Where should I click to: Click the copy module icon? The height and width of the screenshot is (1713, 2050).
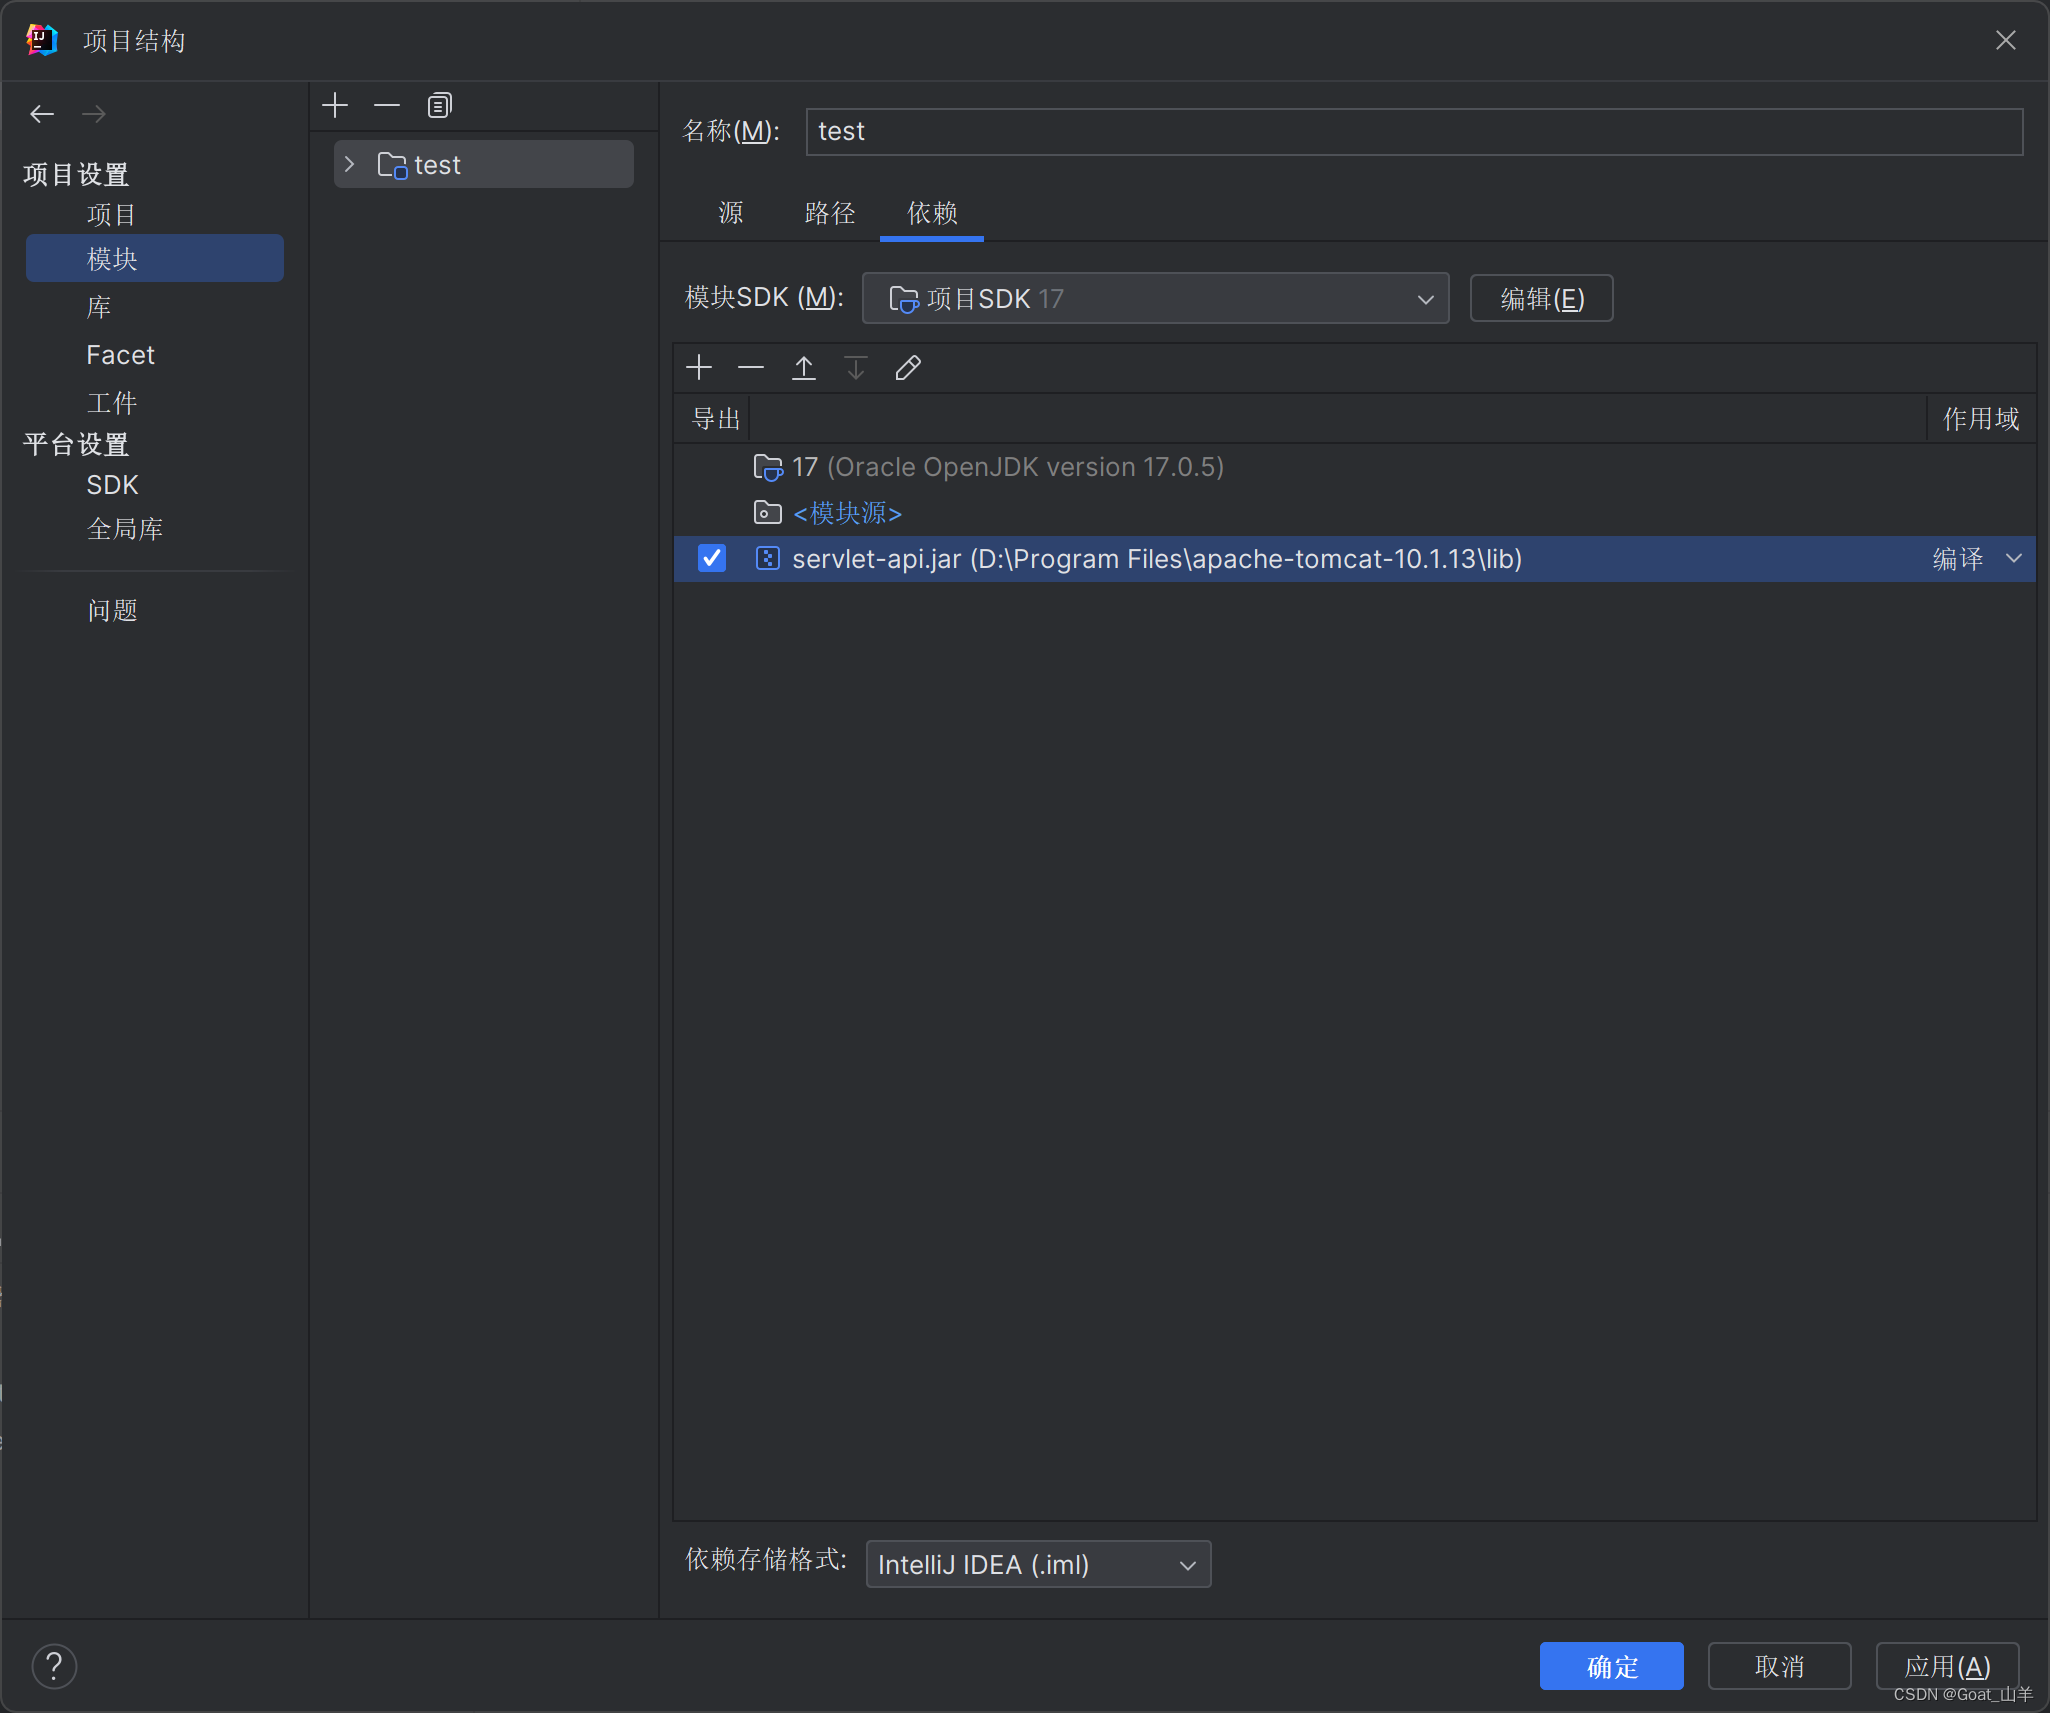pos(439,105)
